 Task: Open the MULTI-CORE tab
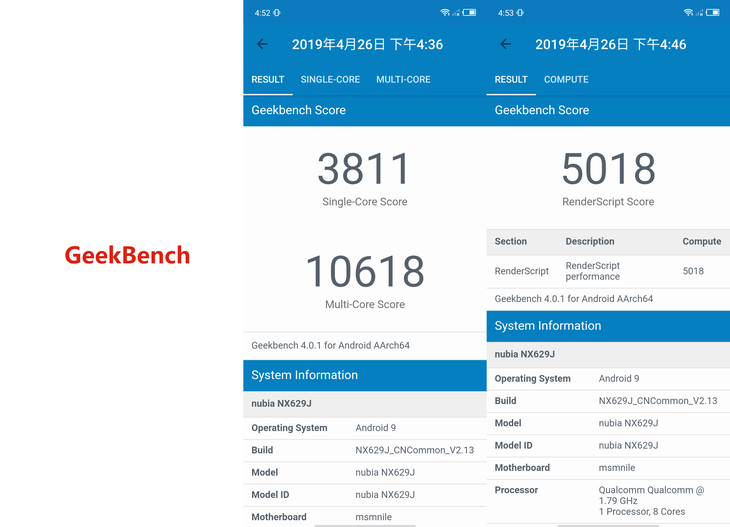[403, 80]
